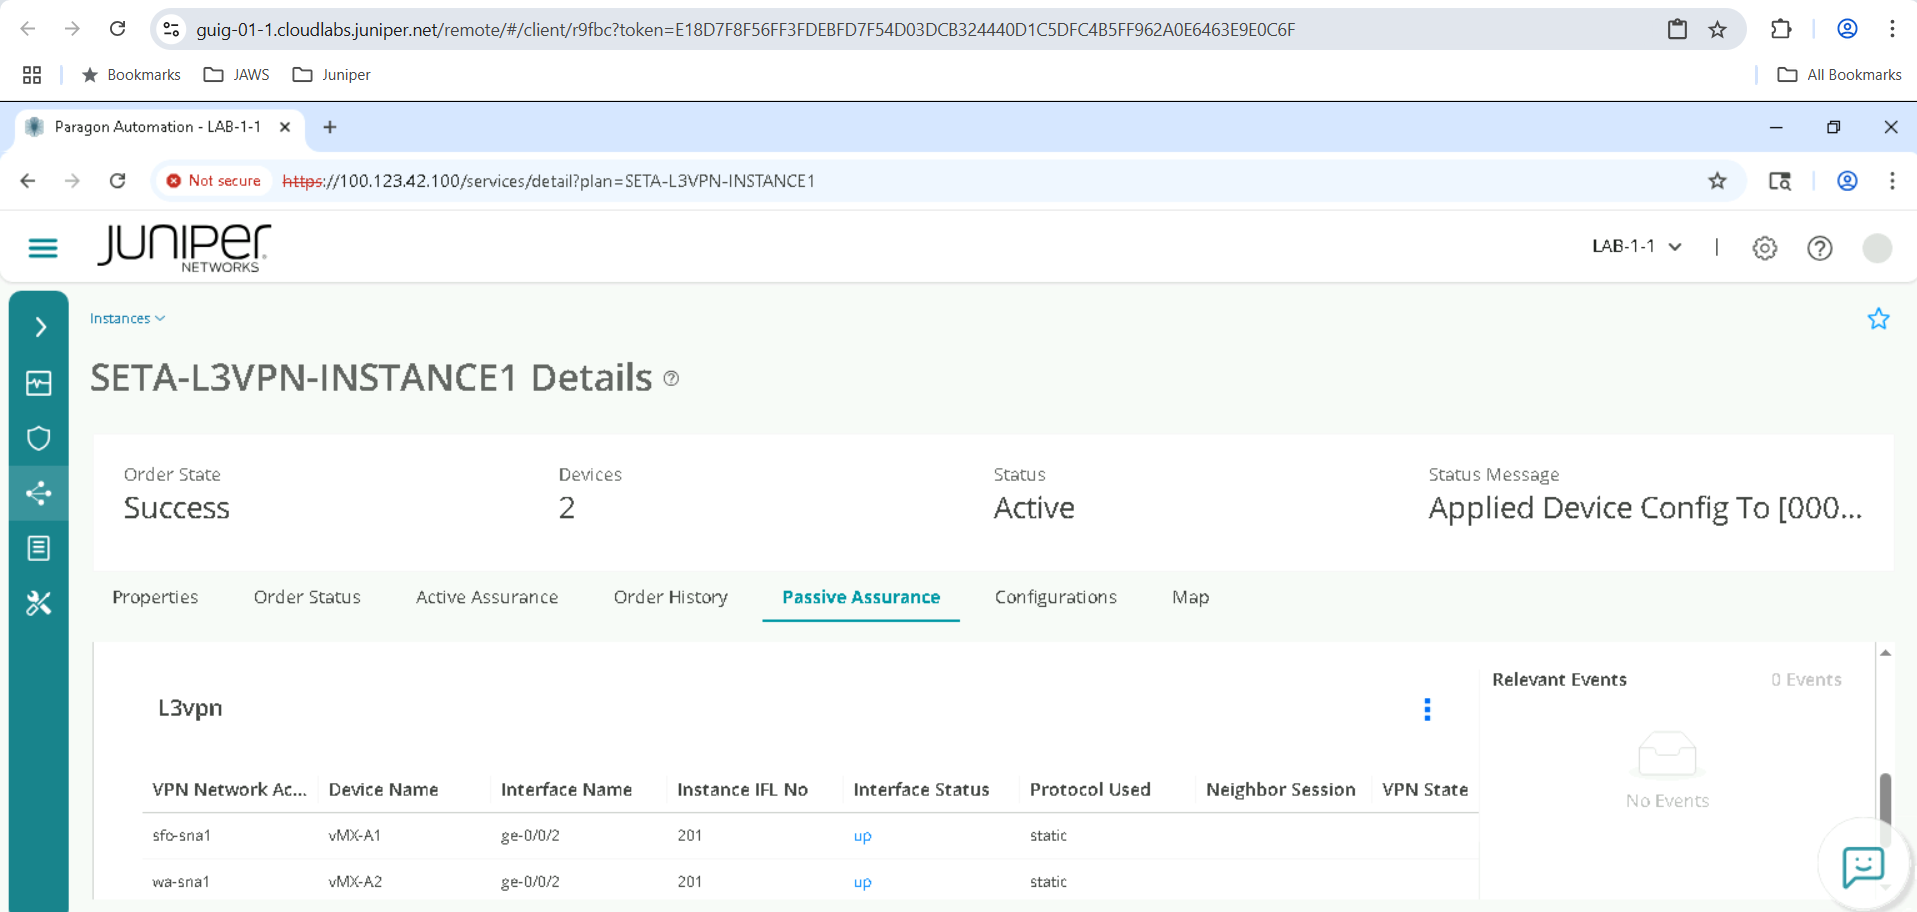Click the 'up' status link for vMX-A2
This screenshot has height=912, width=1917.
click(862, 882)
